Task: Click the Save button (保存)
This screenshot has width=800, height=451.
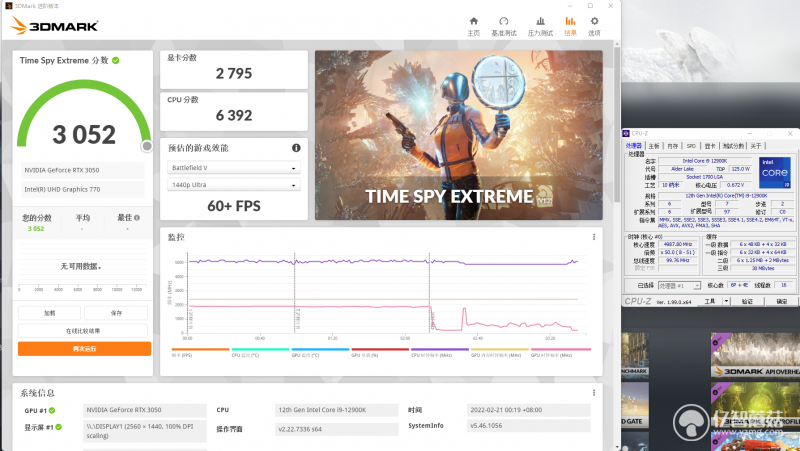Action: click(116, 313)
